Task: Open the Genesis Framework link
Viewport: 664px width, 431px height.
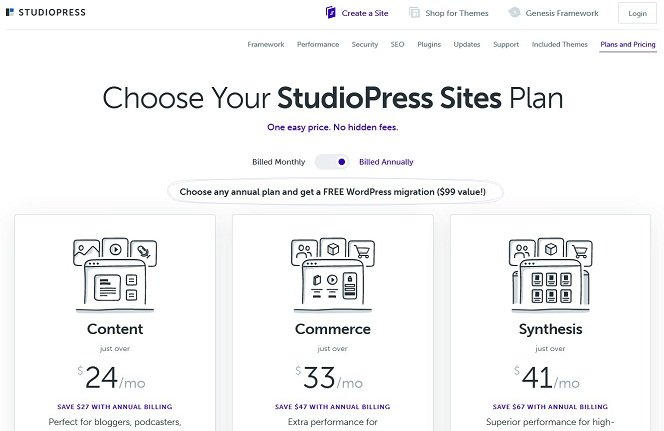Action: pyautogui.click(x=562, y=13)
